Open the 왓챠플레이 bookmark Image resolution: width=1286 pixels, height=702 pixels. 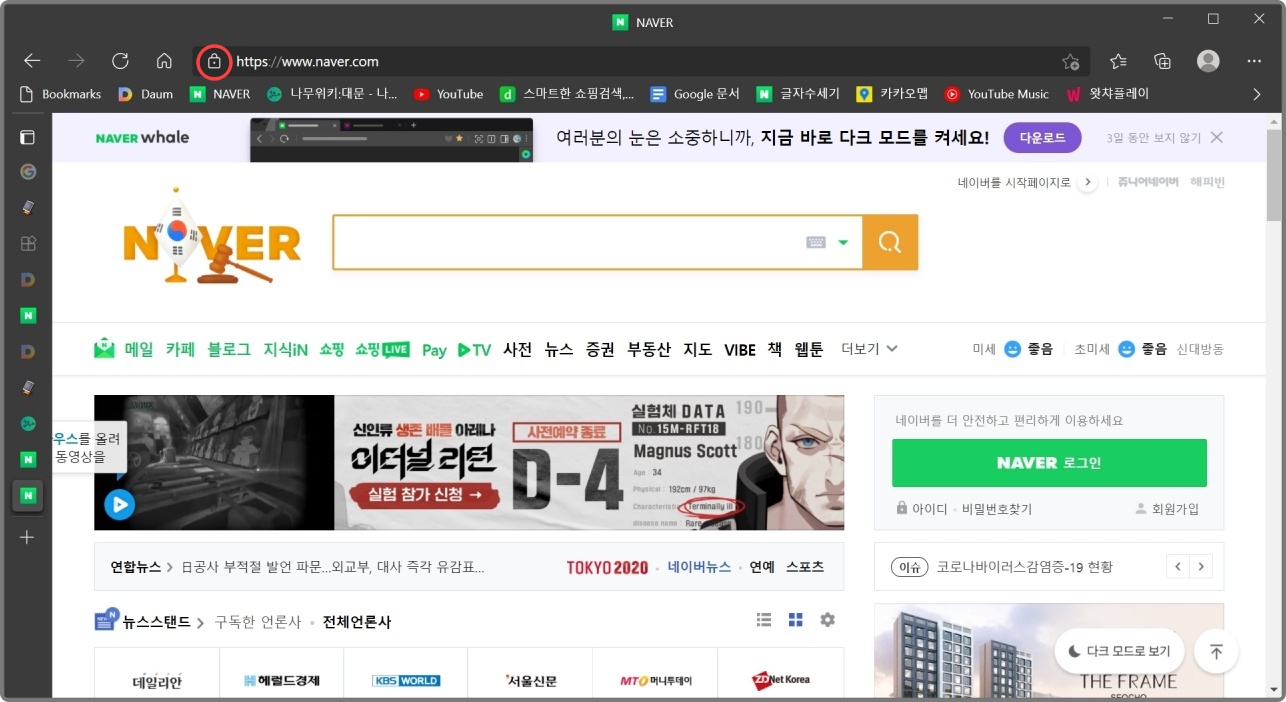(x=1108, y=94)
